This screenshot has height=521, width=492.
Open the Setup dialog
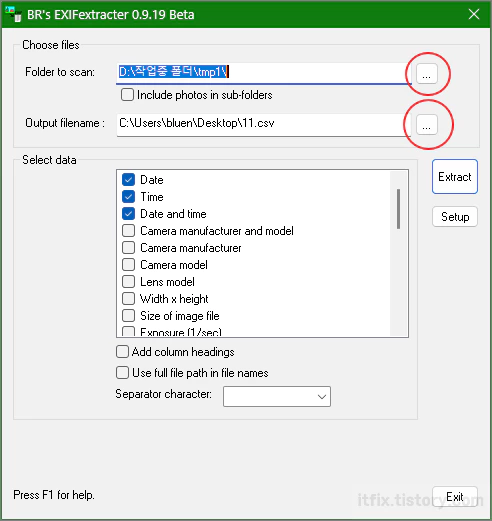(x=455, y=217)
